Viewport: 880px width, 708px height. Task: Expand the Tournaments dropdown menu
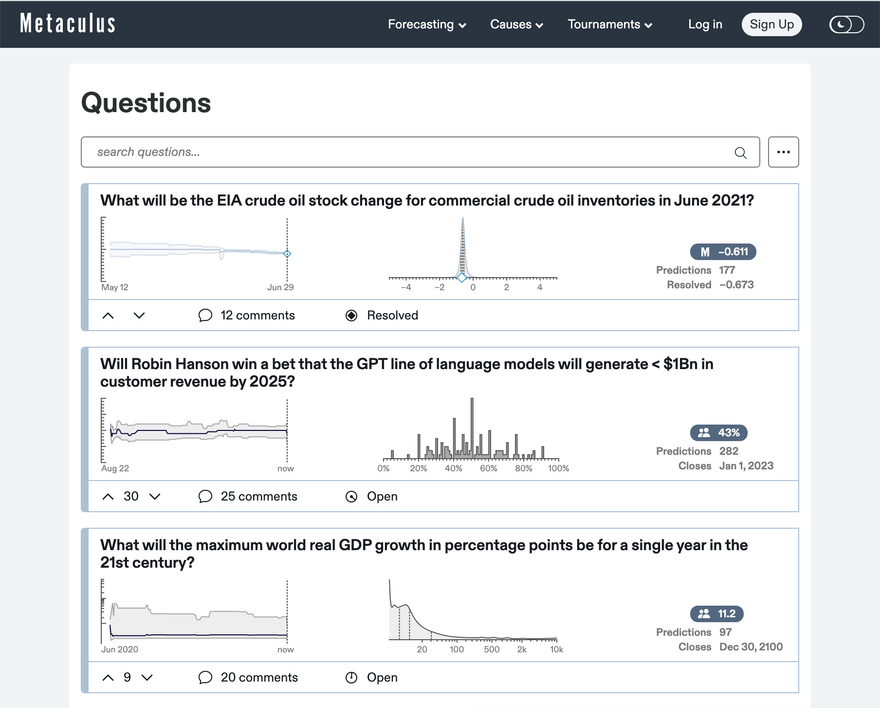[609, 24]
